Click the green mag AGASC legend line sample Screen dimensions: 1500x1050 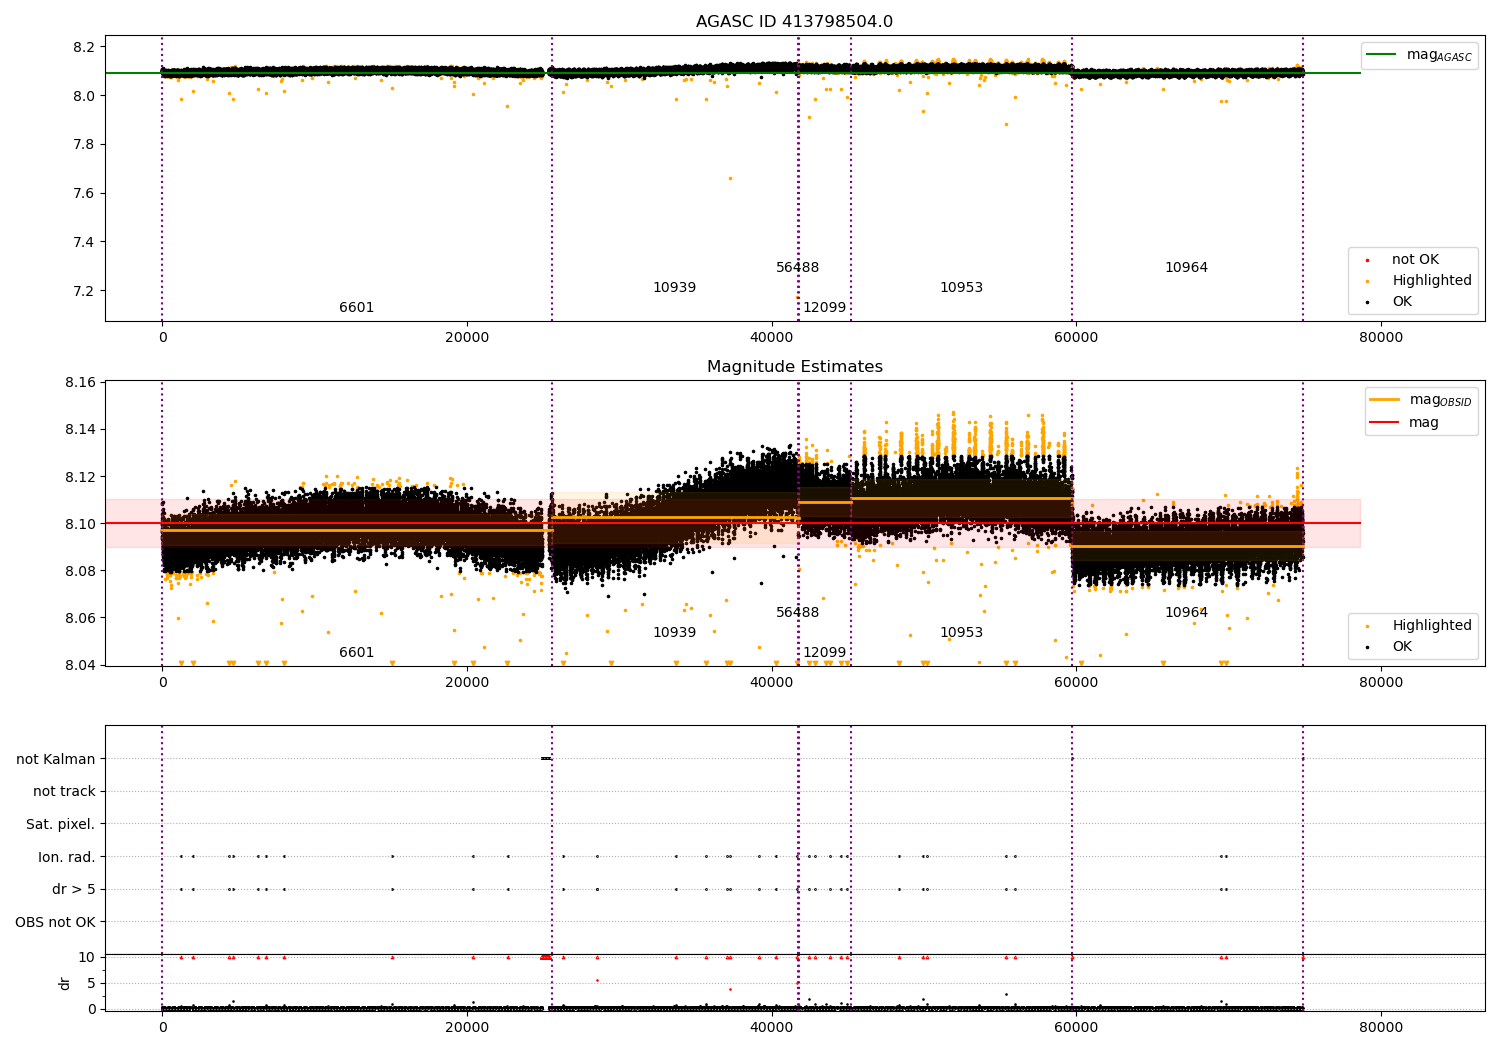pos(1381,55)
